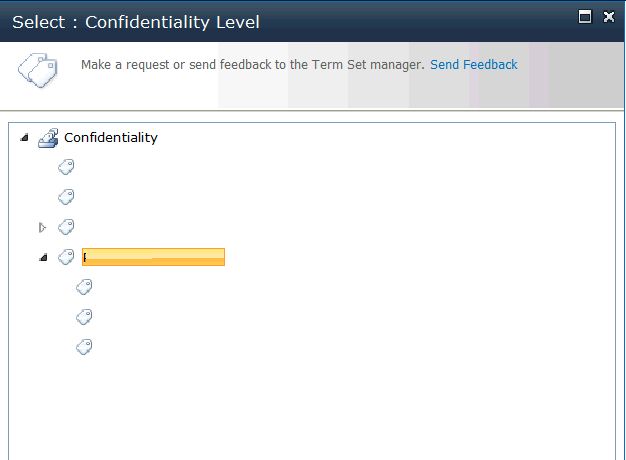Click the tag icon beside the collapsed arrow
Viewport: 626px width, 460px height.
tap(66, 227)
